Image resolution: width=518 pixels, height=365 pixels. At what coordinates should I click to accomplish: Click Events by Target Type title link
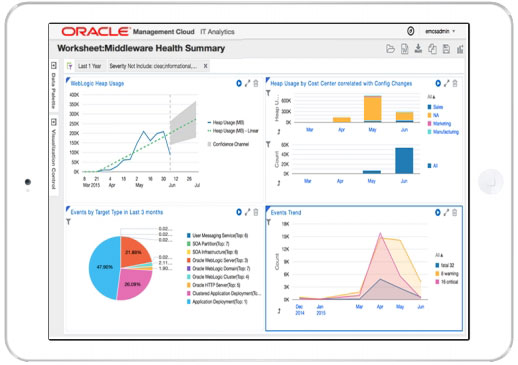coord(117,212)
